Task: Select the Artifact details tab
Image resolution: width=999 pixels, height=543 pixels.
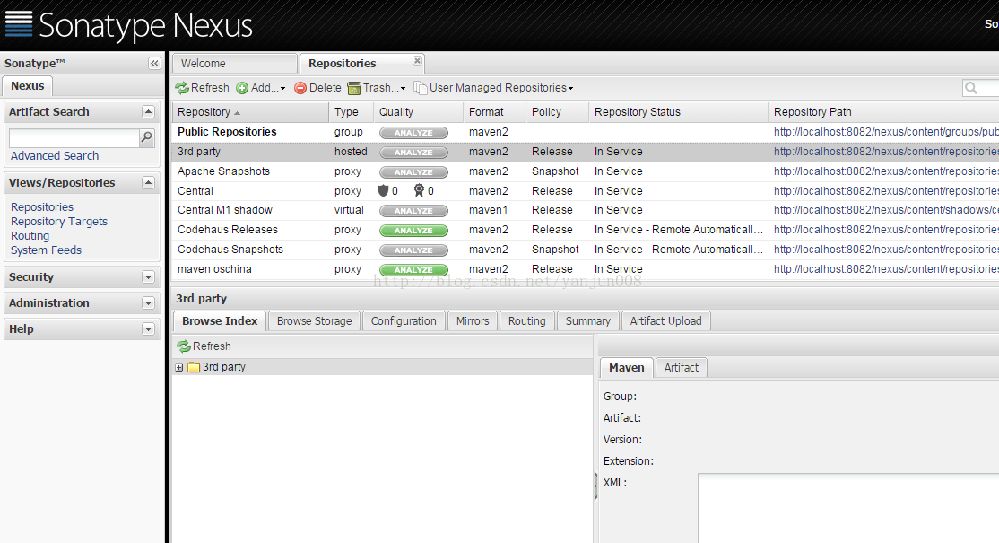Action: [x=681, y=368]
